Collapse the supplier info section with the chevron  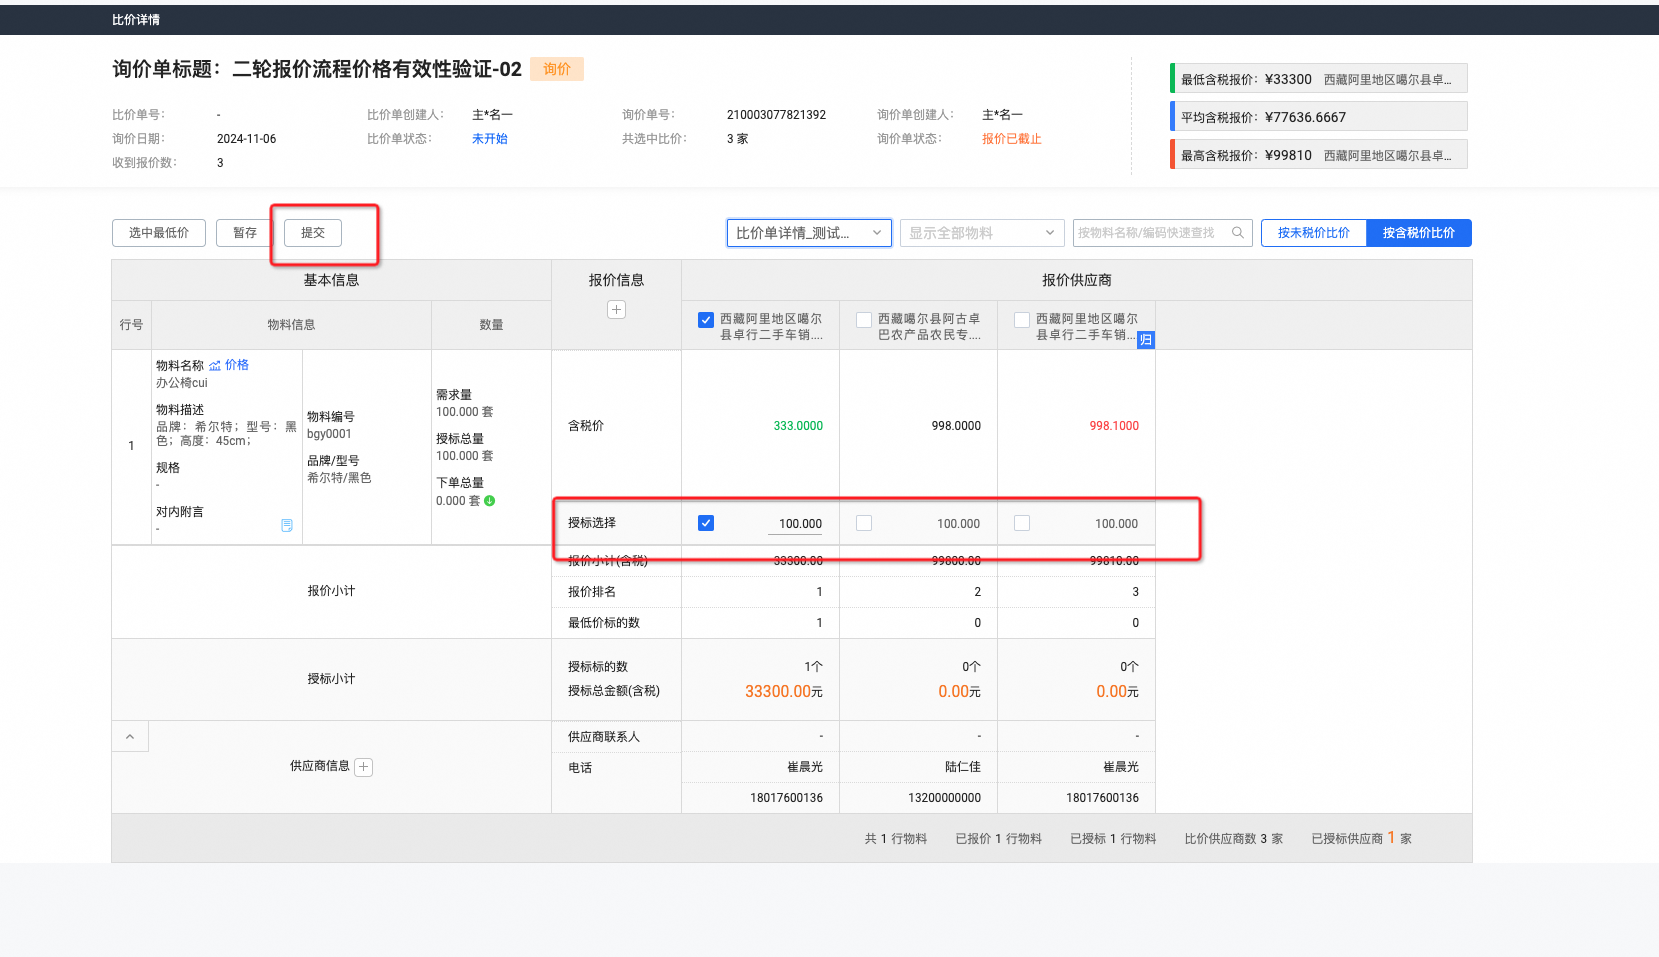pos(130,737)
